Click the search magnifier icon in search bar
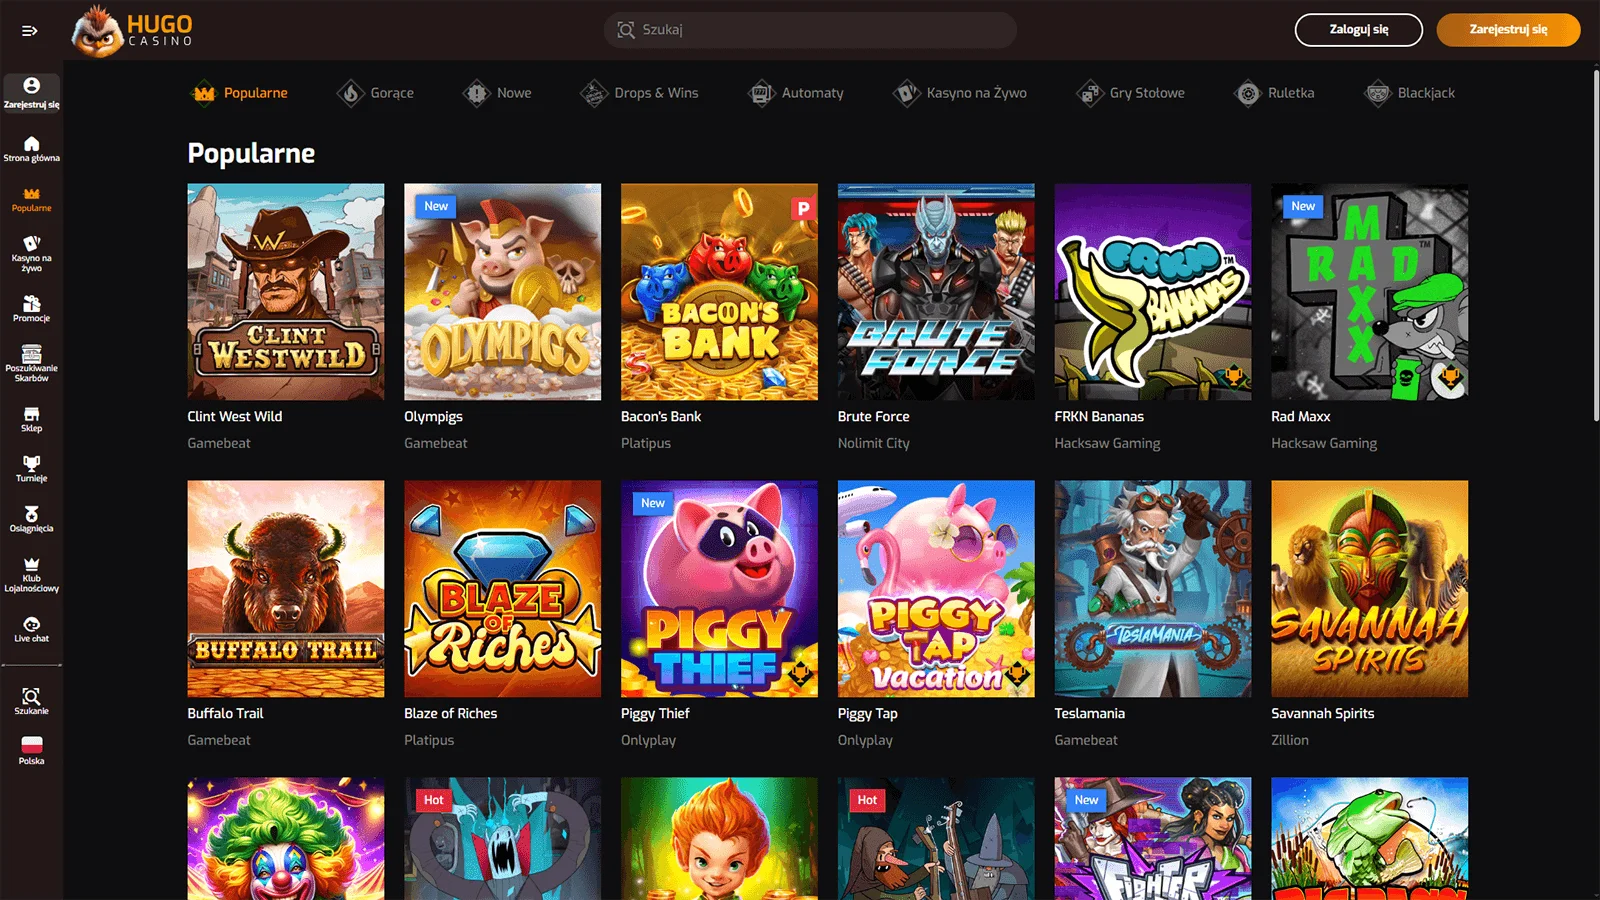1600x900 pixels. (626, 30)
